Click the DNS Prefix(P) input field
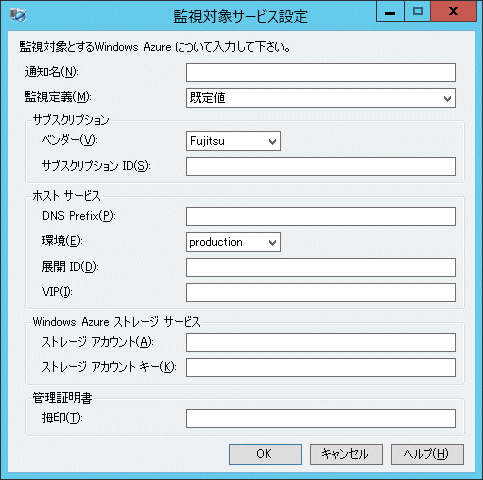The image size is (483, 480). coord(321,217)
